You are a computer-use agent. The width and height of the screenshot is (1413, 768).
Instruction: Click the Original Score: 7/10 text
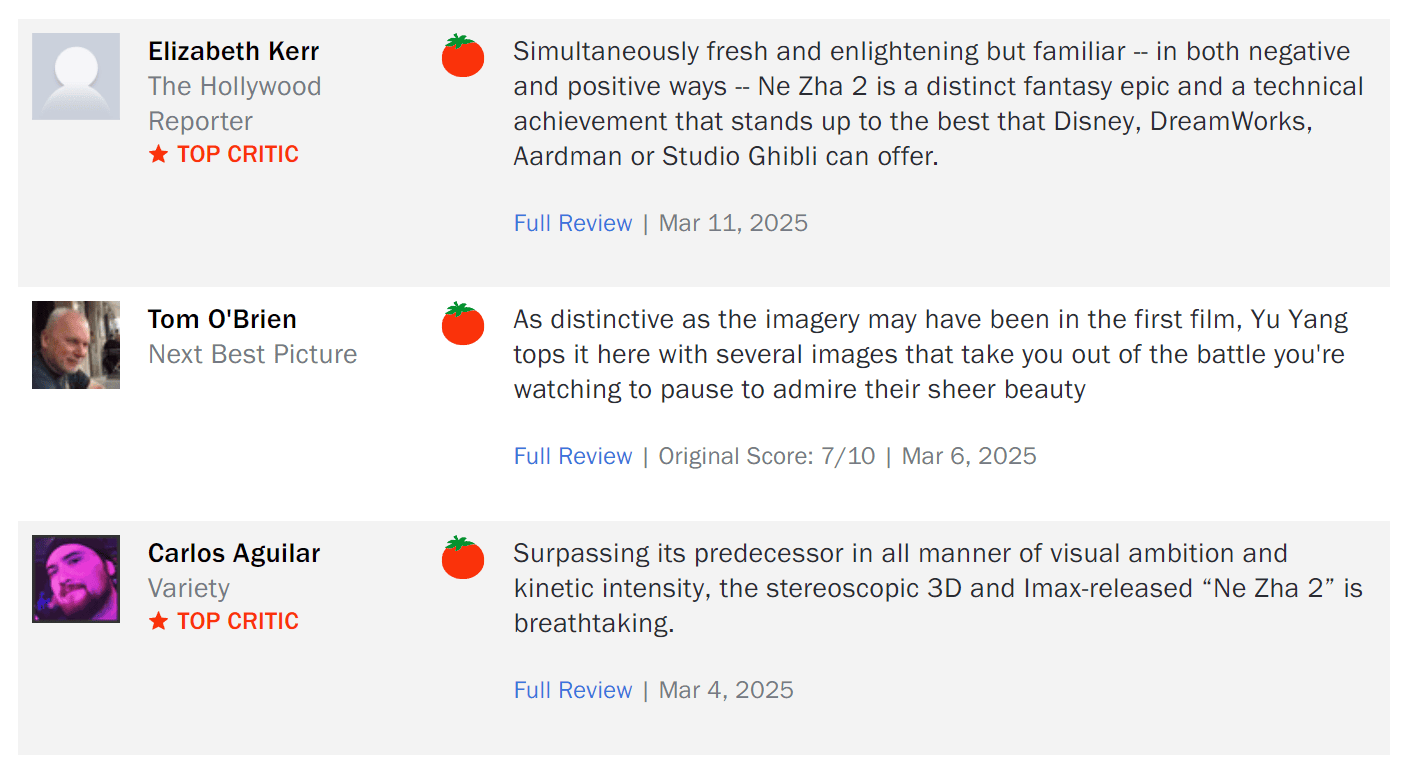[x=767, y=456]
